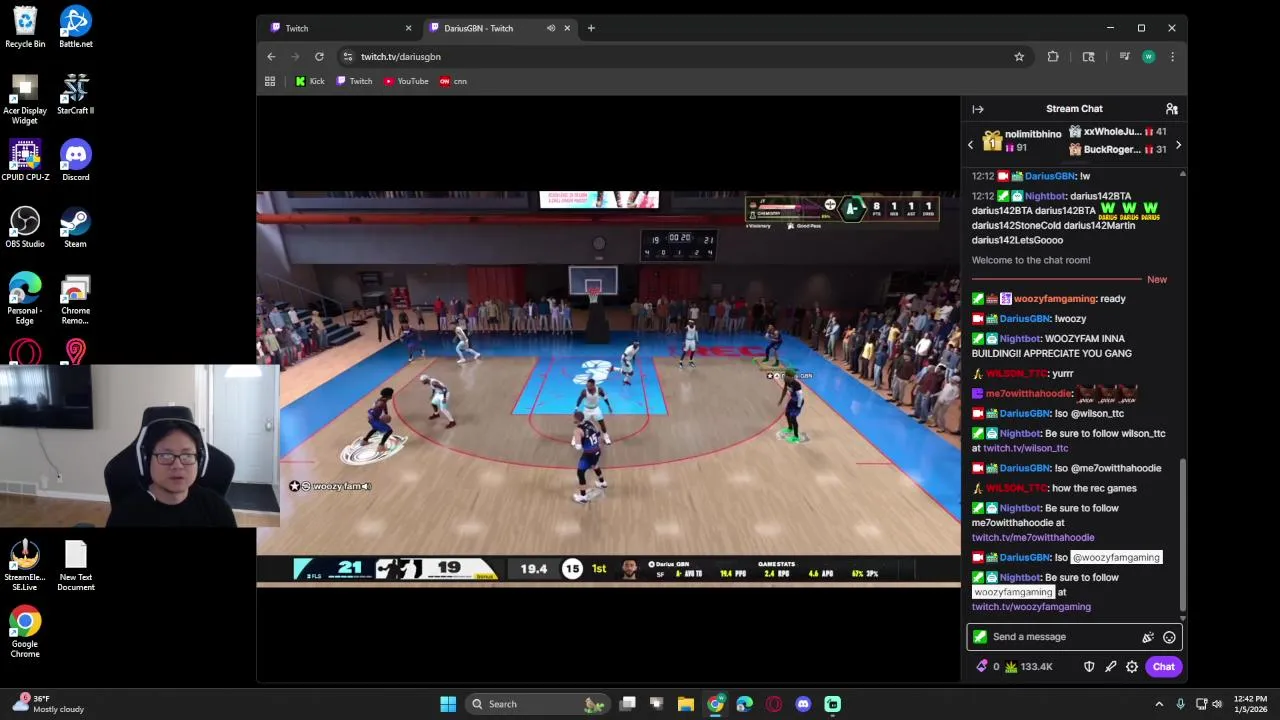Open the weather widget showing 36°F
The height and width of the screenshot is (720, 1280).
(x=47, y=704)
